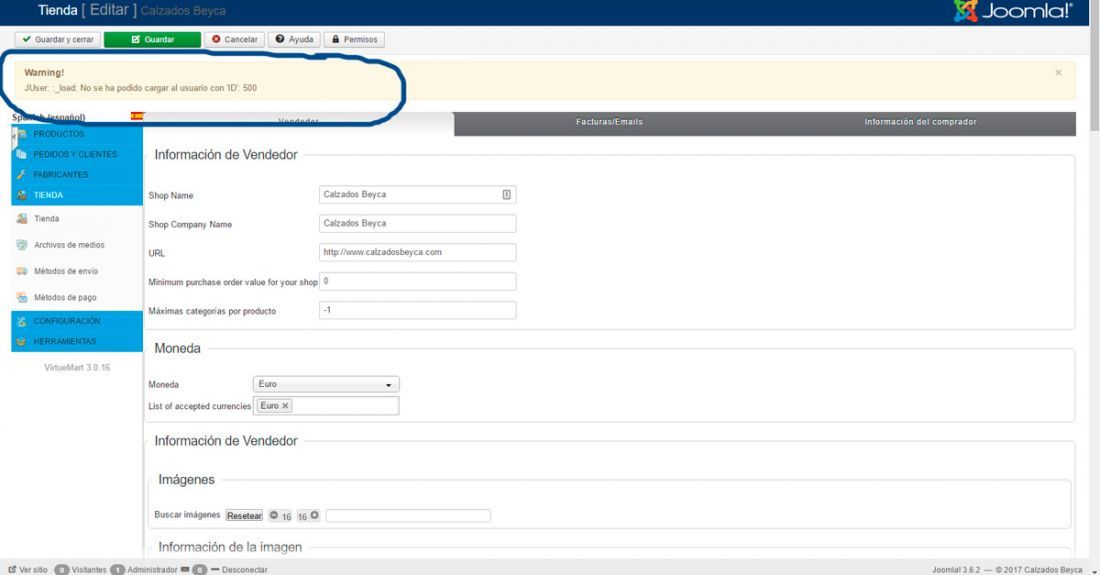
Task: Click the Minimum purchase order value field
Action: coord(417,281)
